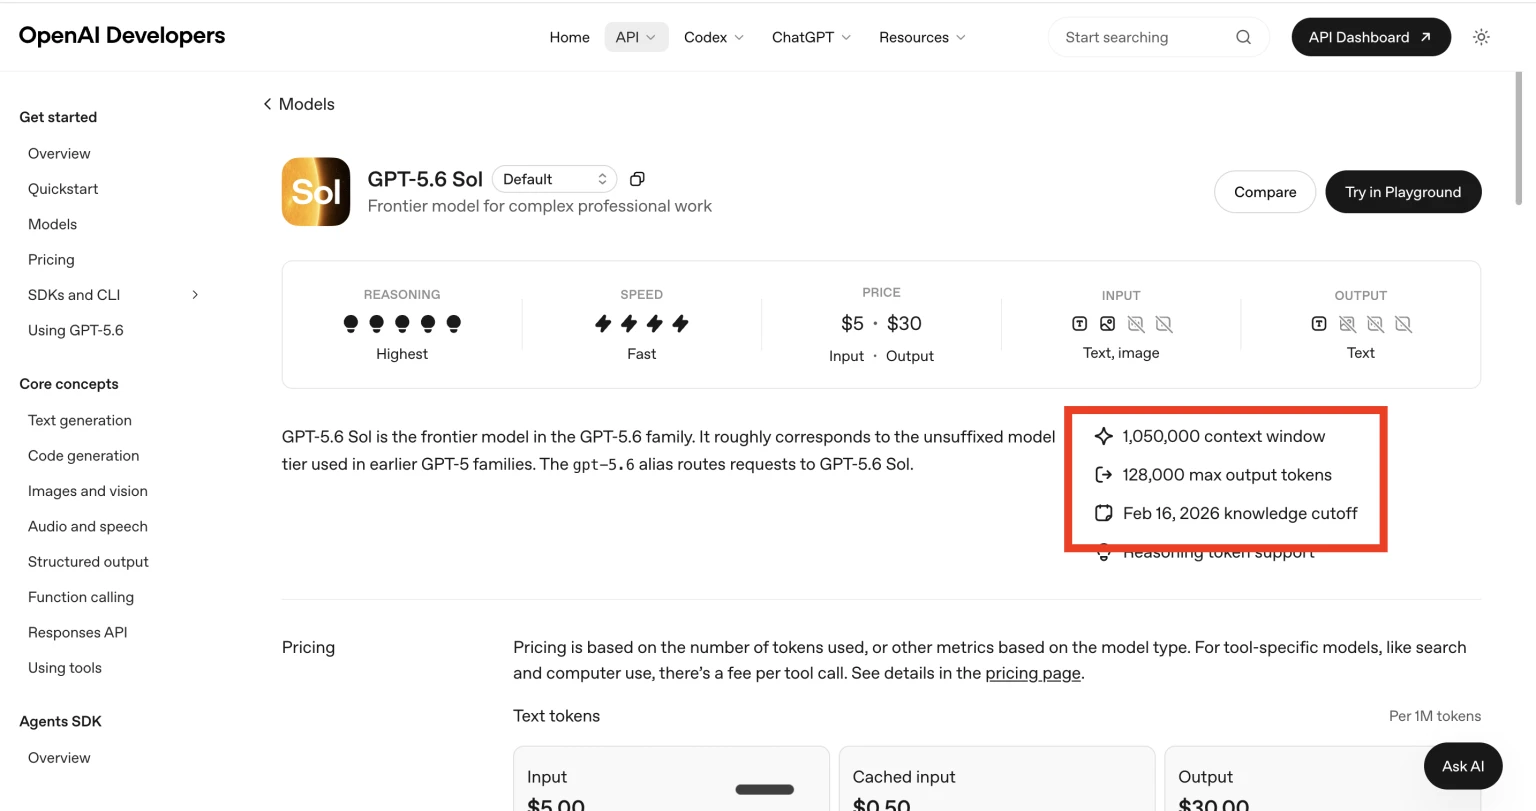This screenshot has height=811, width=1536.
Task: Open Code generation in the sidebar
Action: (x=84, y=456)
